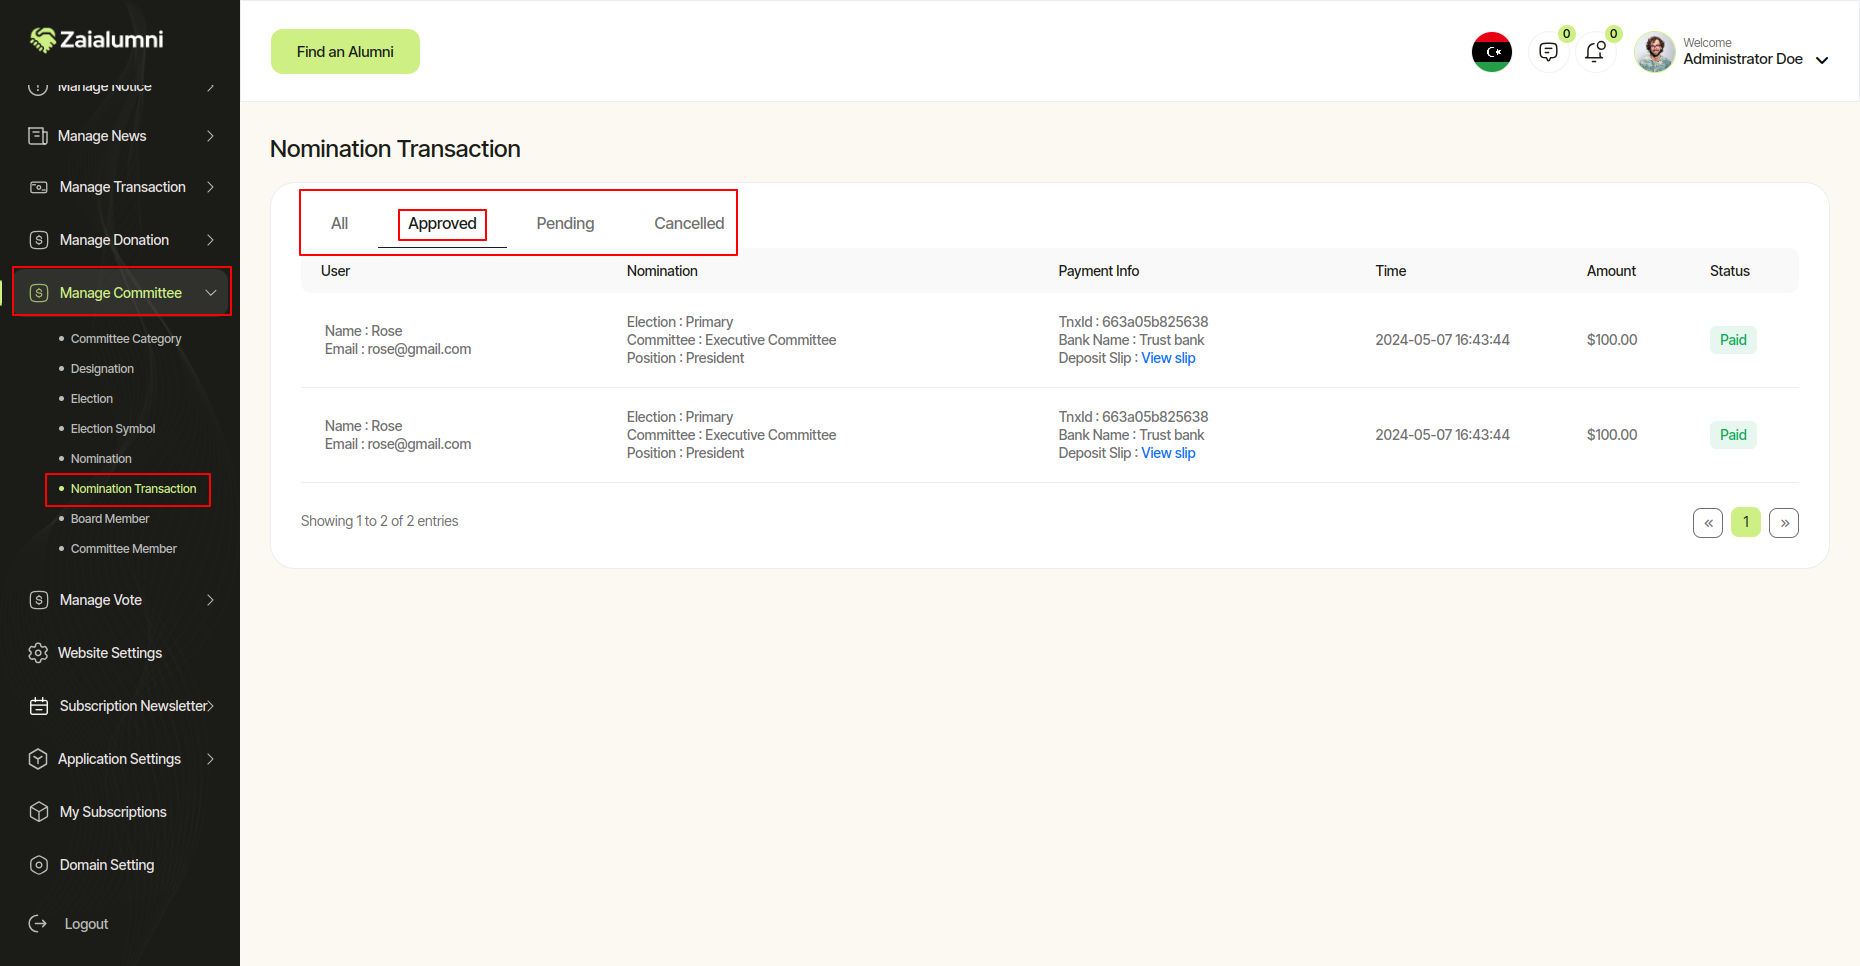Click the Manage Committee sidebar icon
Screen dimensions: 1860x966
[39, 293]
